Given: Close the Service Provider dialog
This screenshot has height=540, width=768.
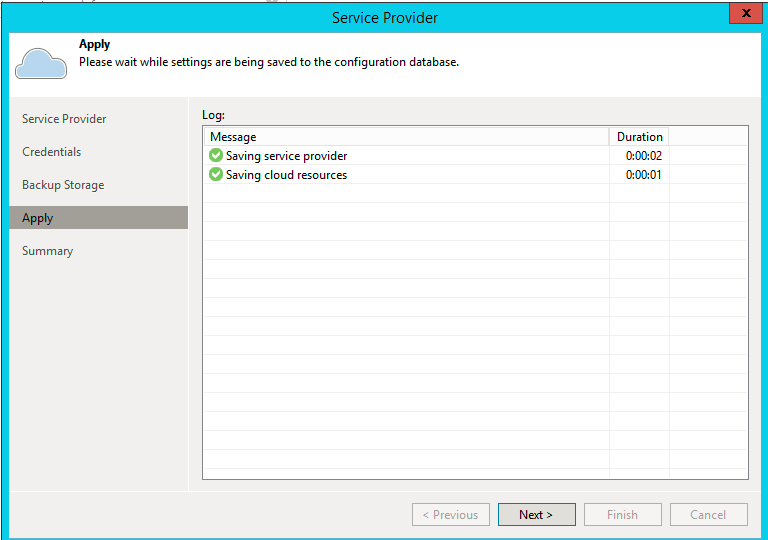Looking at the screenshot, I should coord(745,13).
